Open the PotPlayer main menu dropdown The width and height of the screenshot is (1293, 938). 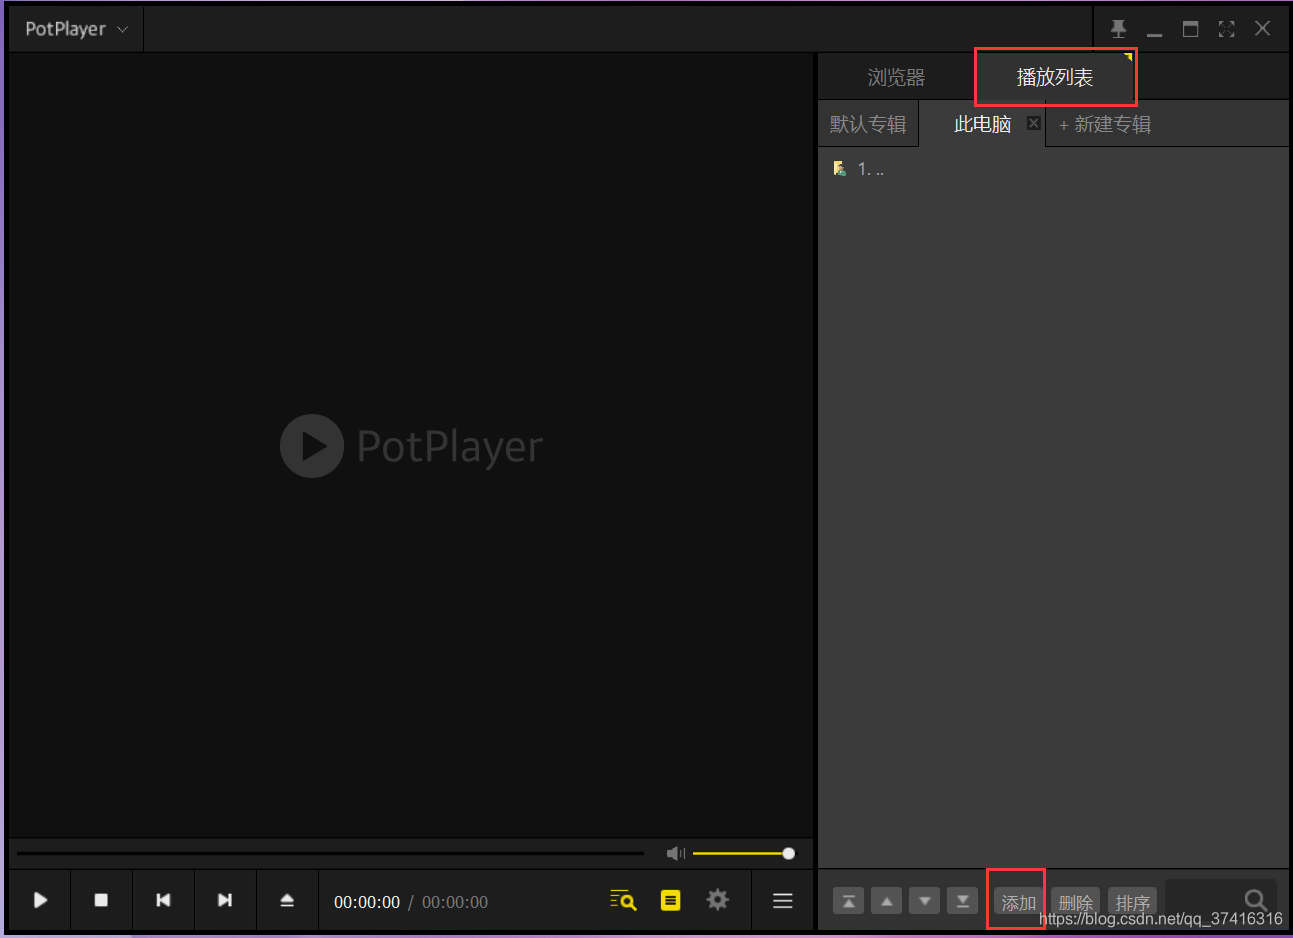pyautogui.click(x=76, y=29)
